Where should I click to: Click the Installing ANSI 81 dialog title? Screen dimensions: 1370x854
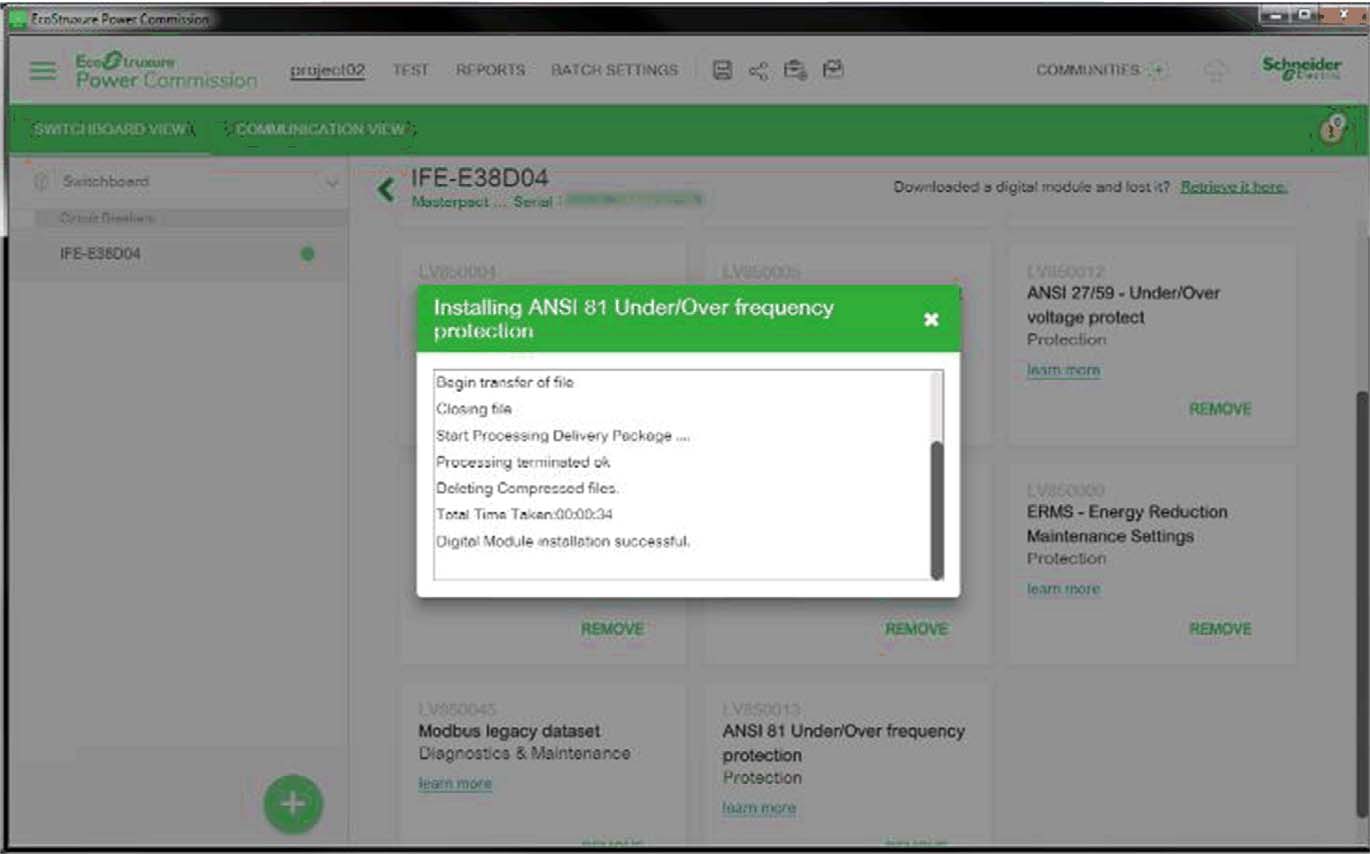pos(633,319)
